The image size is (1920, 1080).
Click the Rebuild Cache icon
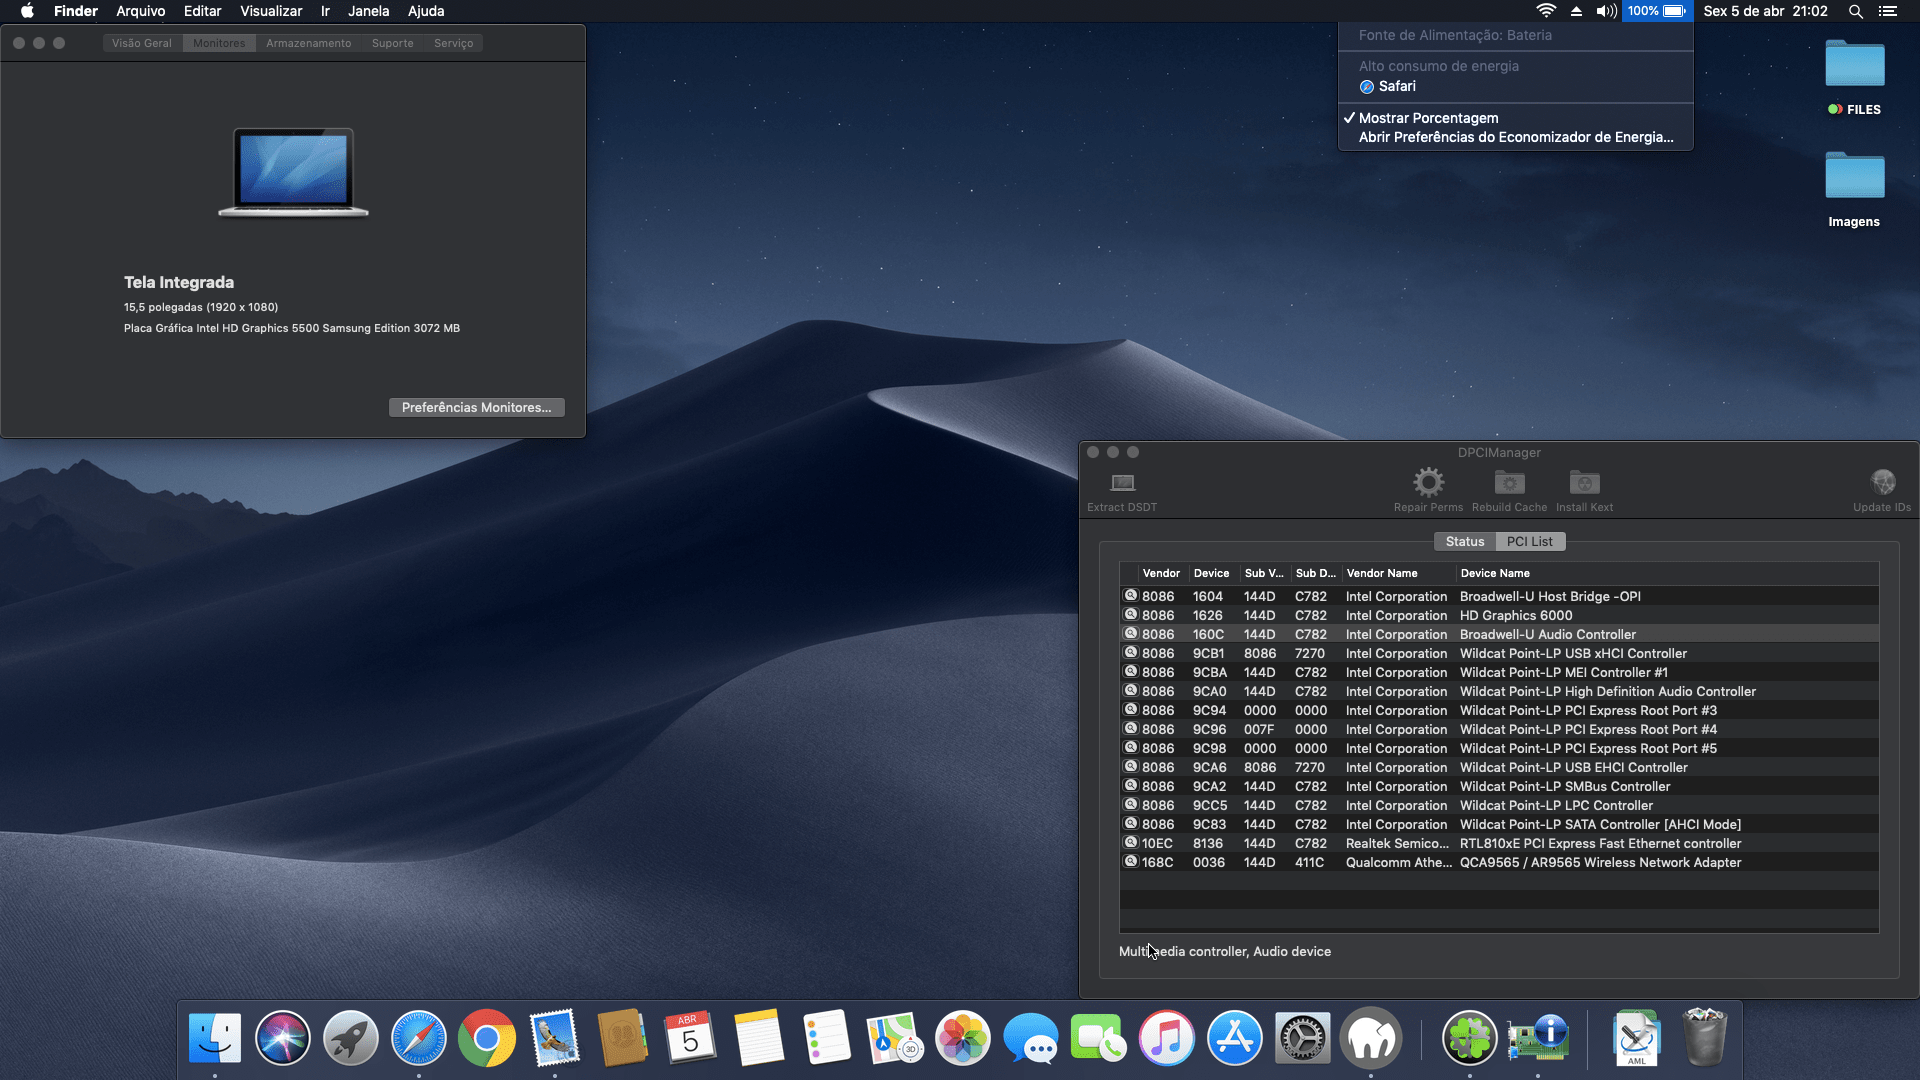1509,483
